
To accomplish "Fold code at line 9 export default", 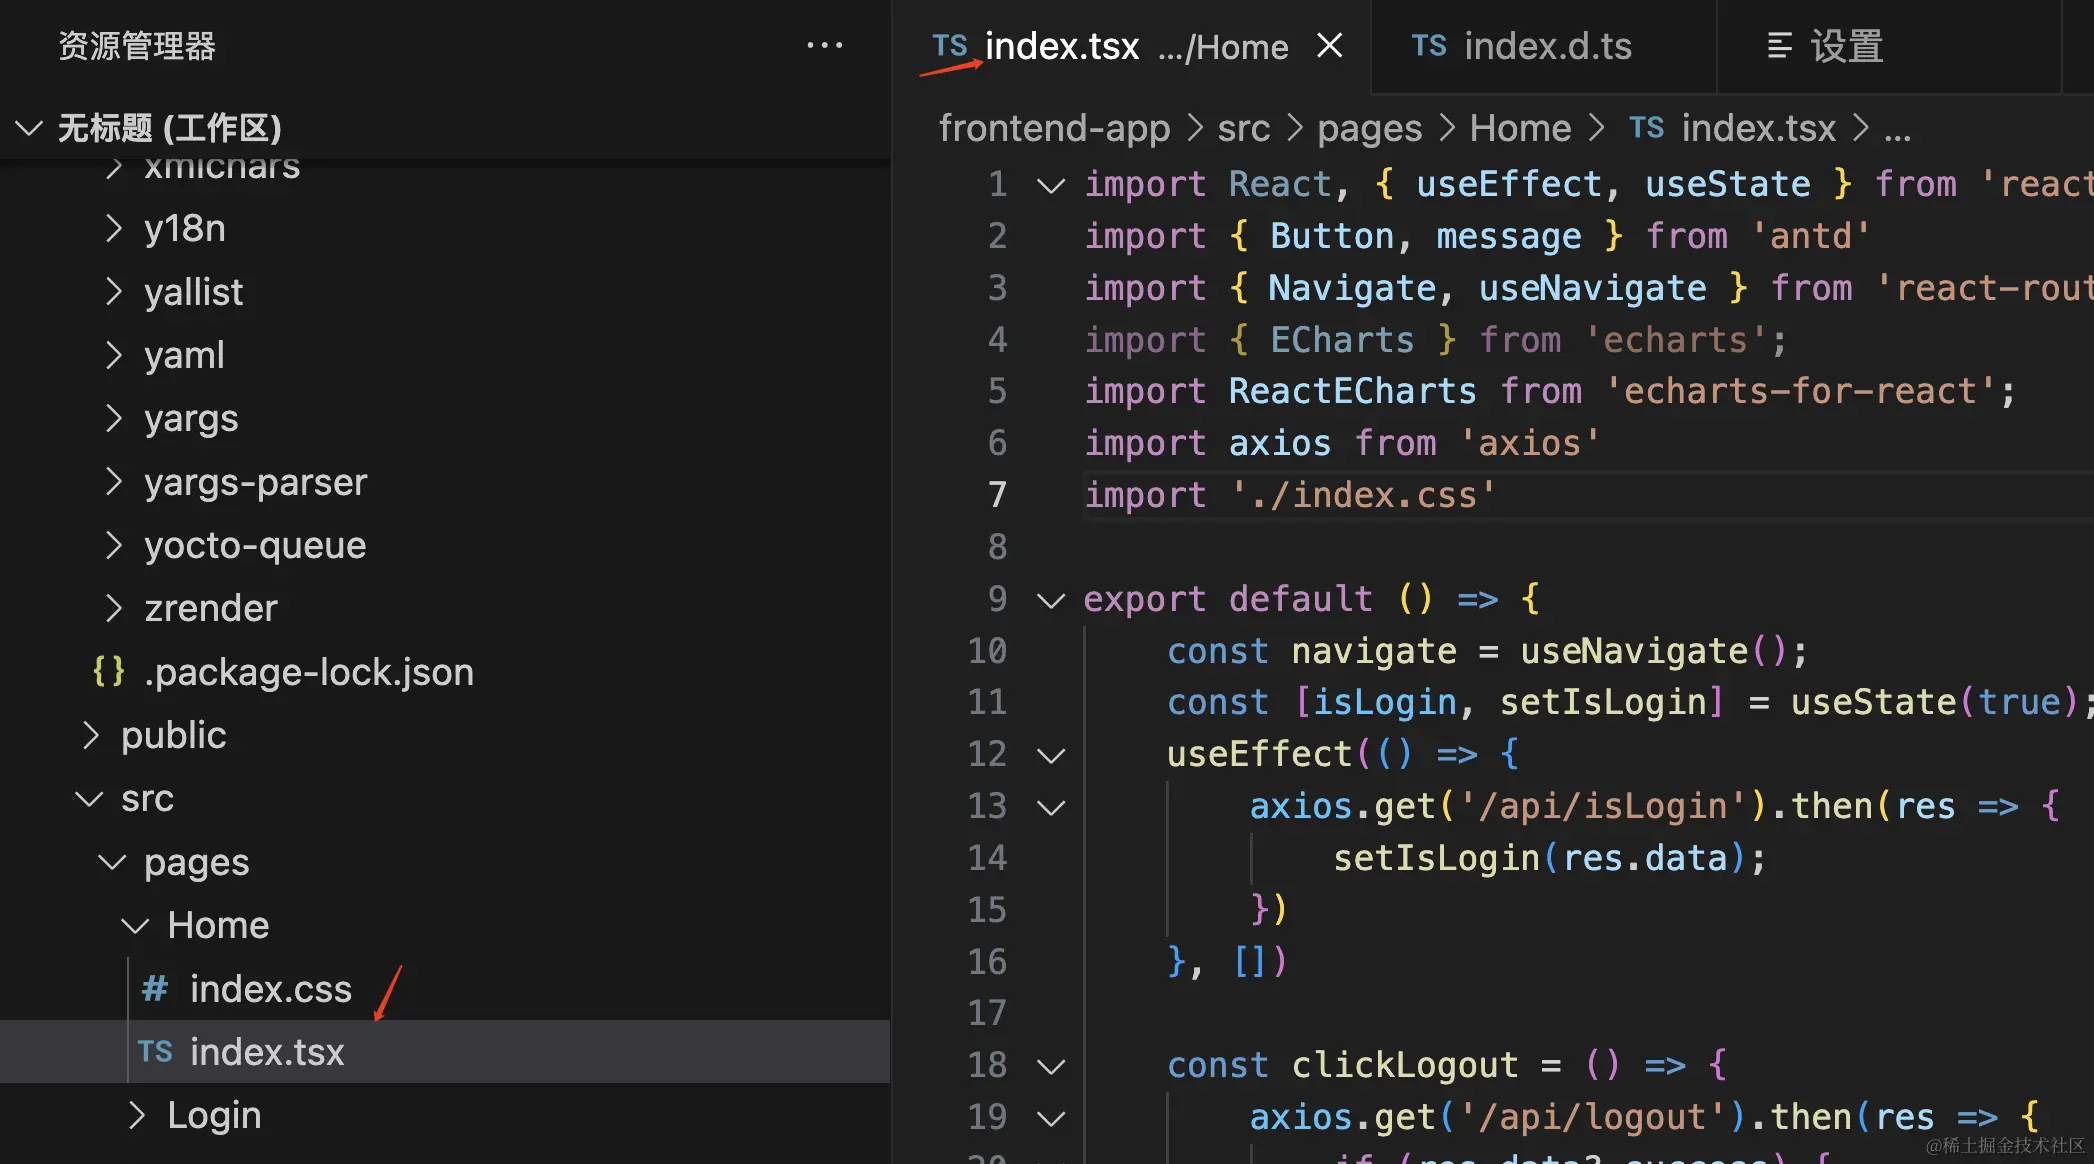I will tap(1050, 600).
